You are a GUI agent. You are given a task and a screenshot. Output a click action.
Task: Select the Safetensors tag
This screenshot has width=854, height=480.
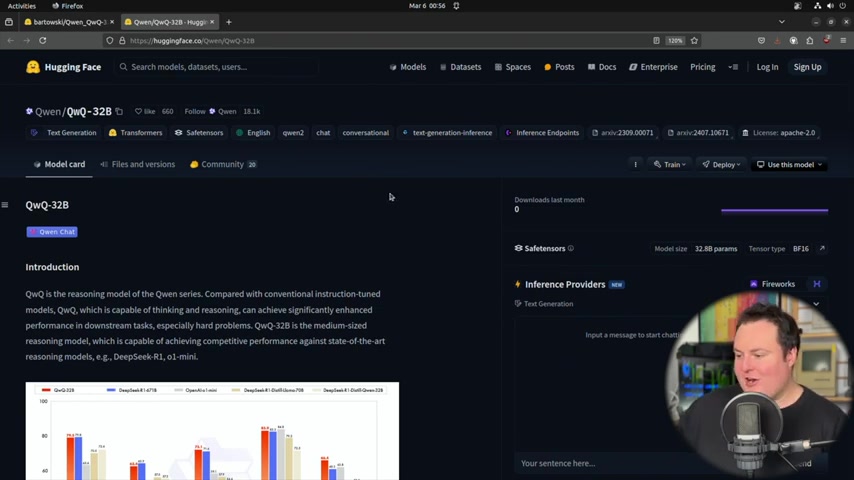pyautogui.click(x=199, y=132)
